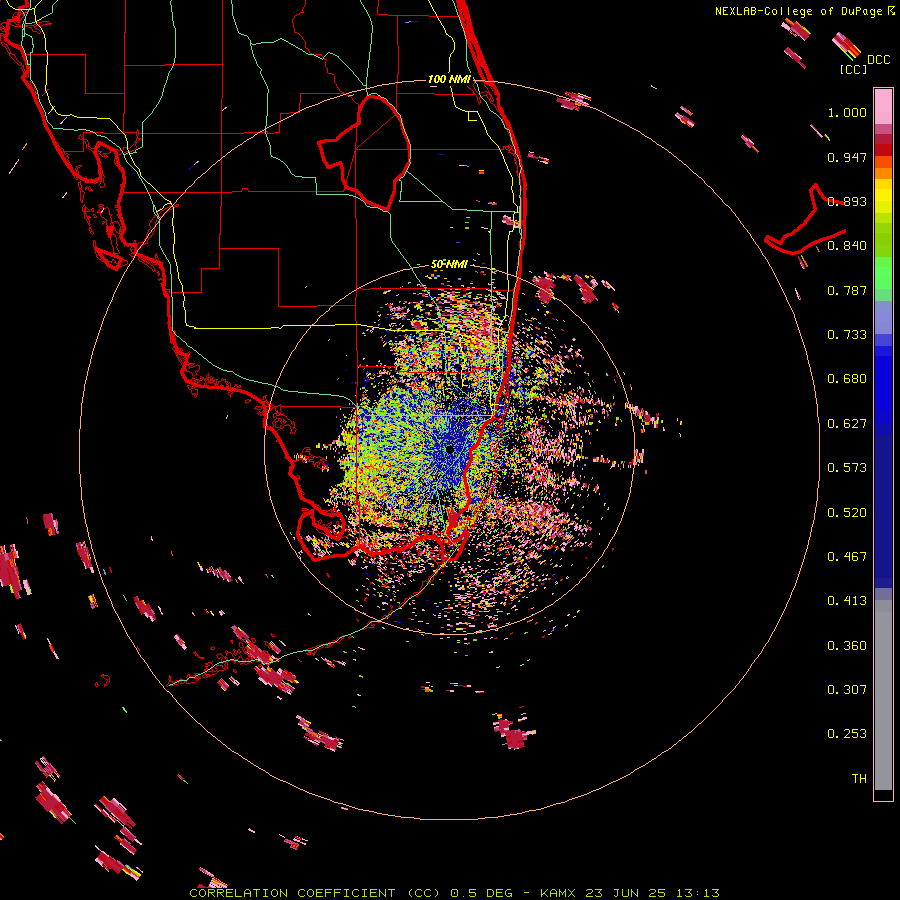Click the 0.893 color scale value
Viewport: 900px width, 900px height.
point(847,201)
